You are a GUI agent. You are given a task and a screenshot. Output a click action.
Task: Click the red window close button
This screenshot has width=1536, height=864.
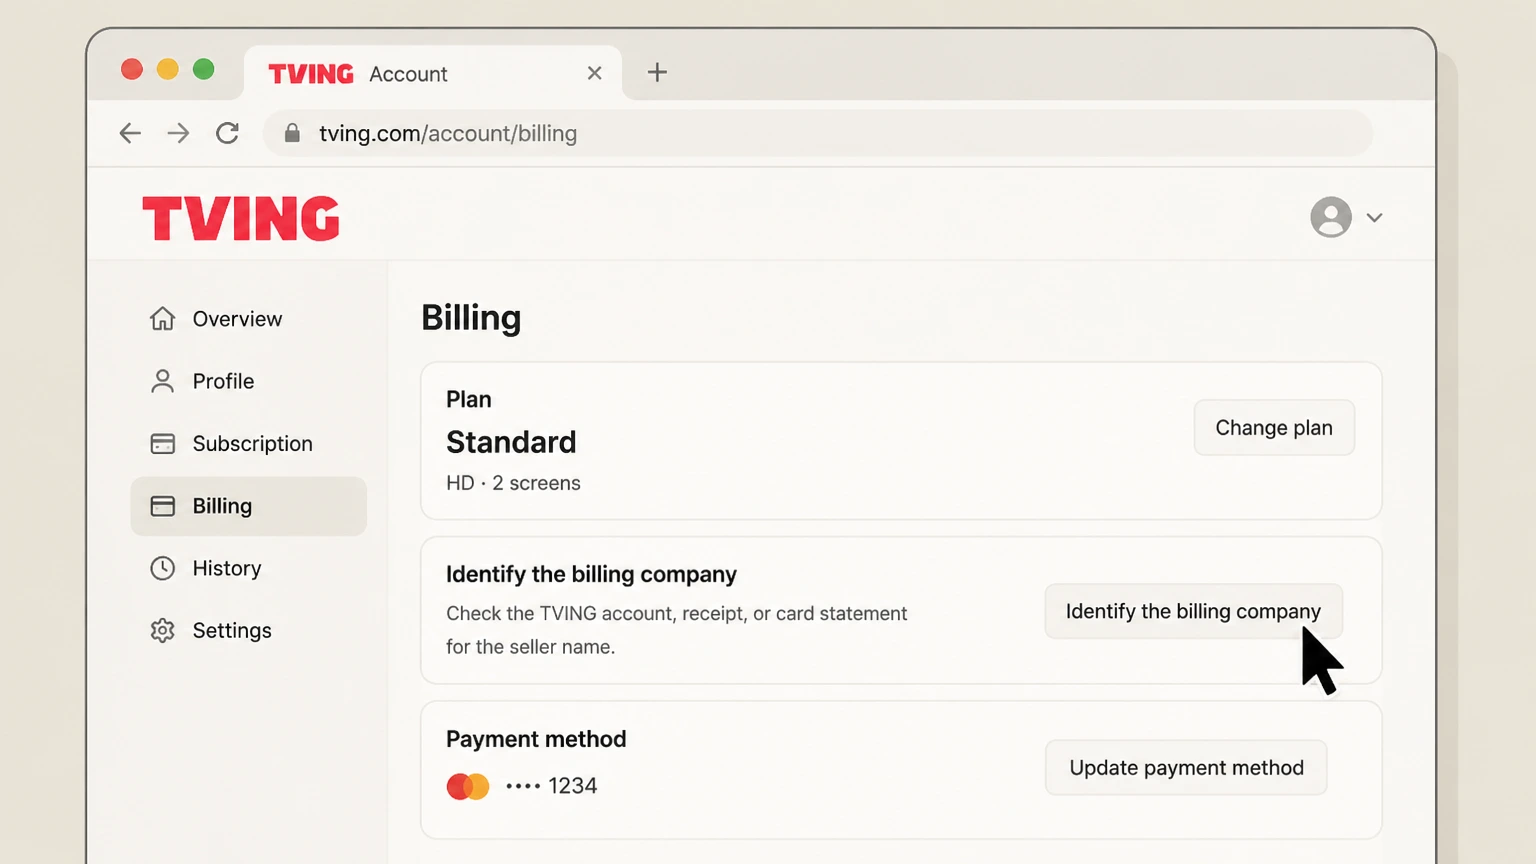132,69
